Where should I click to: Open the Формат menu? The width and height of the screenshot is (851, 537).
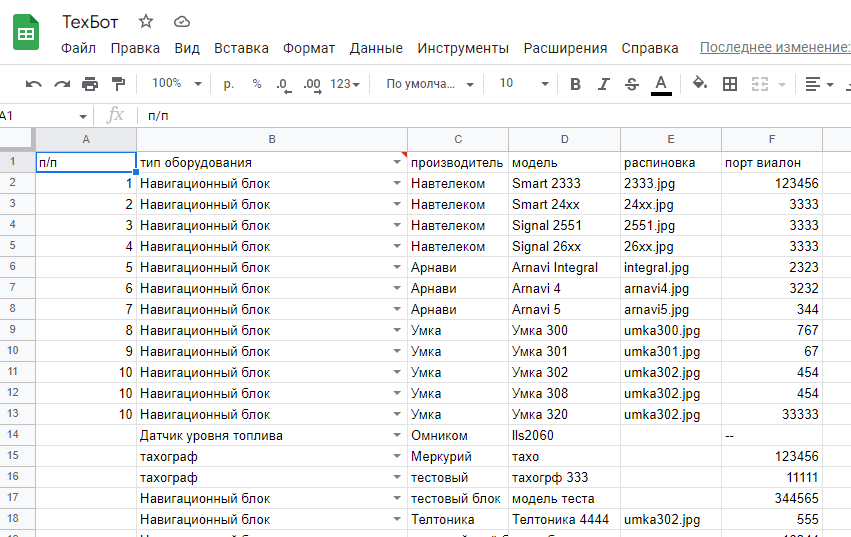tap(309, 48)
